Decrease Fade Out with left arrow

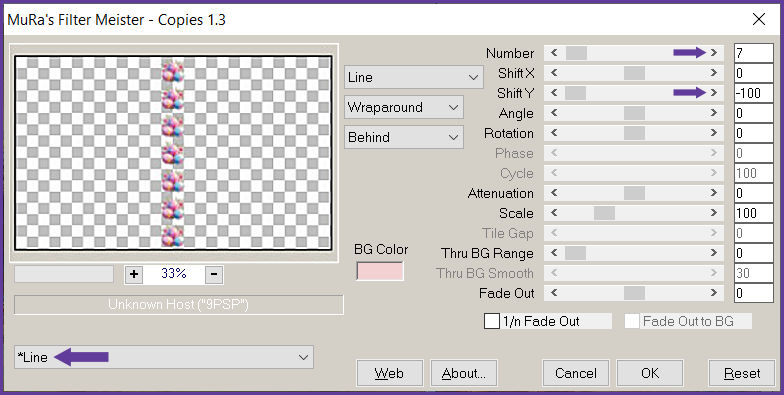point(554,292)
